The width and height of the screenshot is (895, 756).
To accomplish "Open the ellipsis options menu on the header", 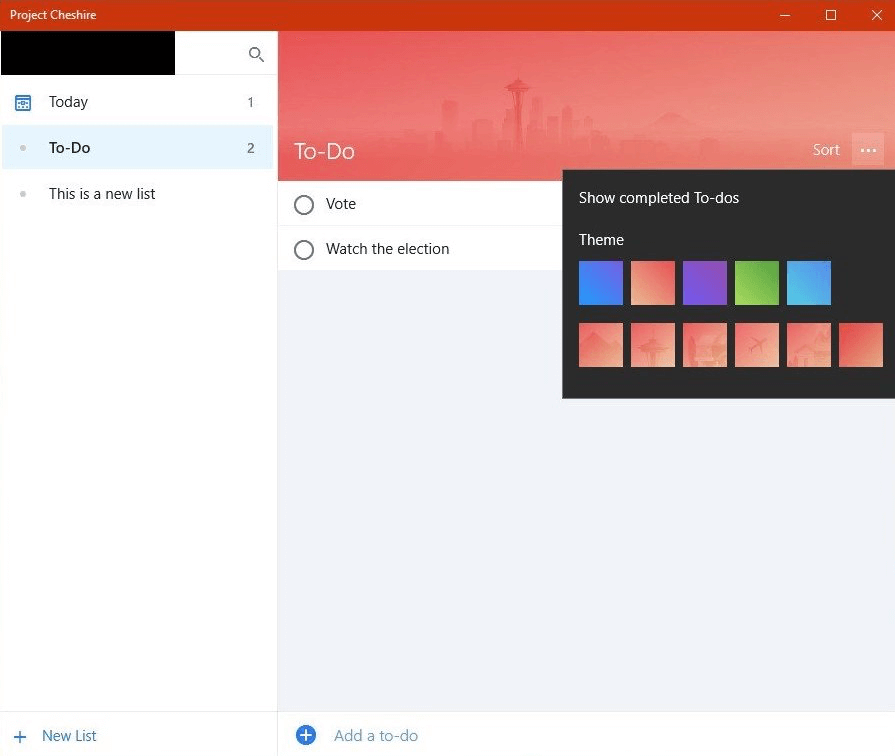I will [868, 150].
